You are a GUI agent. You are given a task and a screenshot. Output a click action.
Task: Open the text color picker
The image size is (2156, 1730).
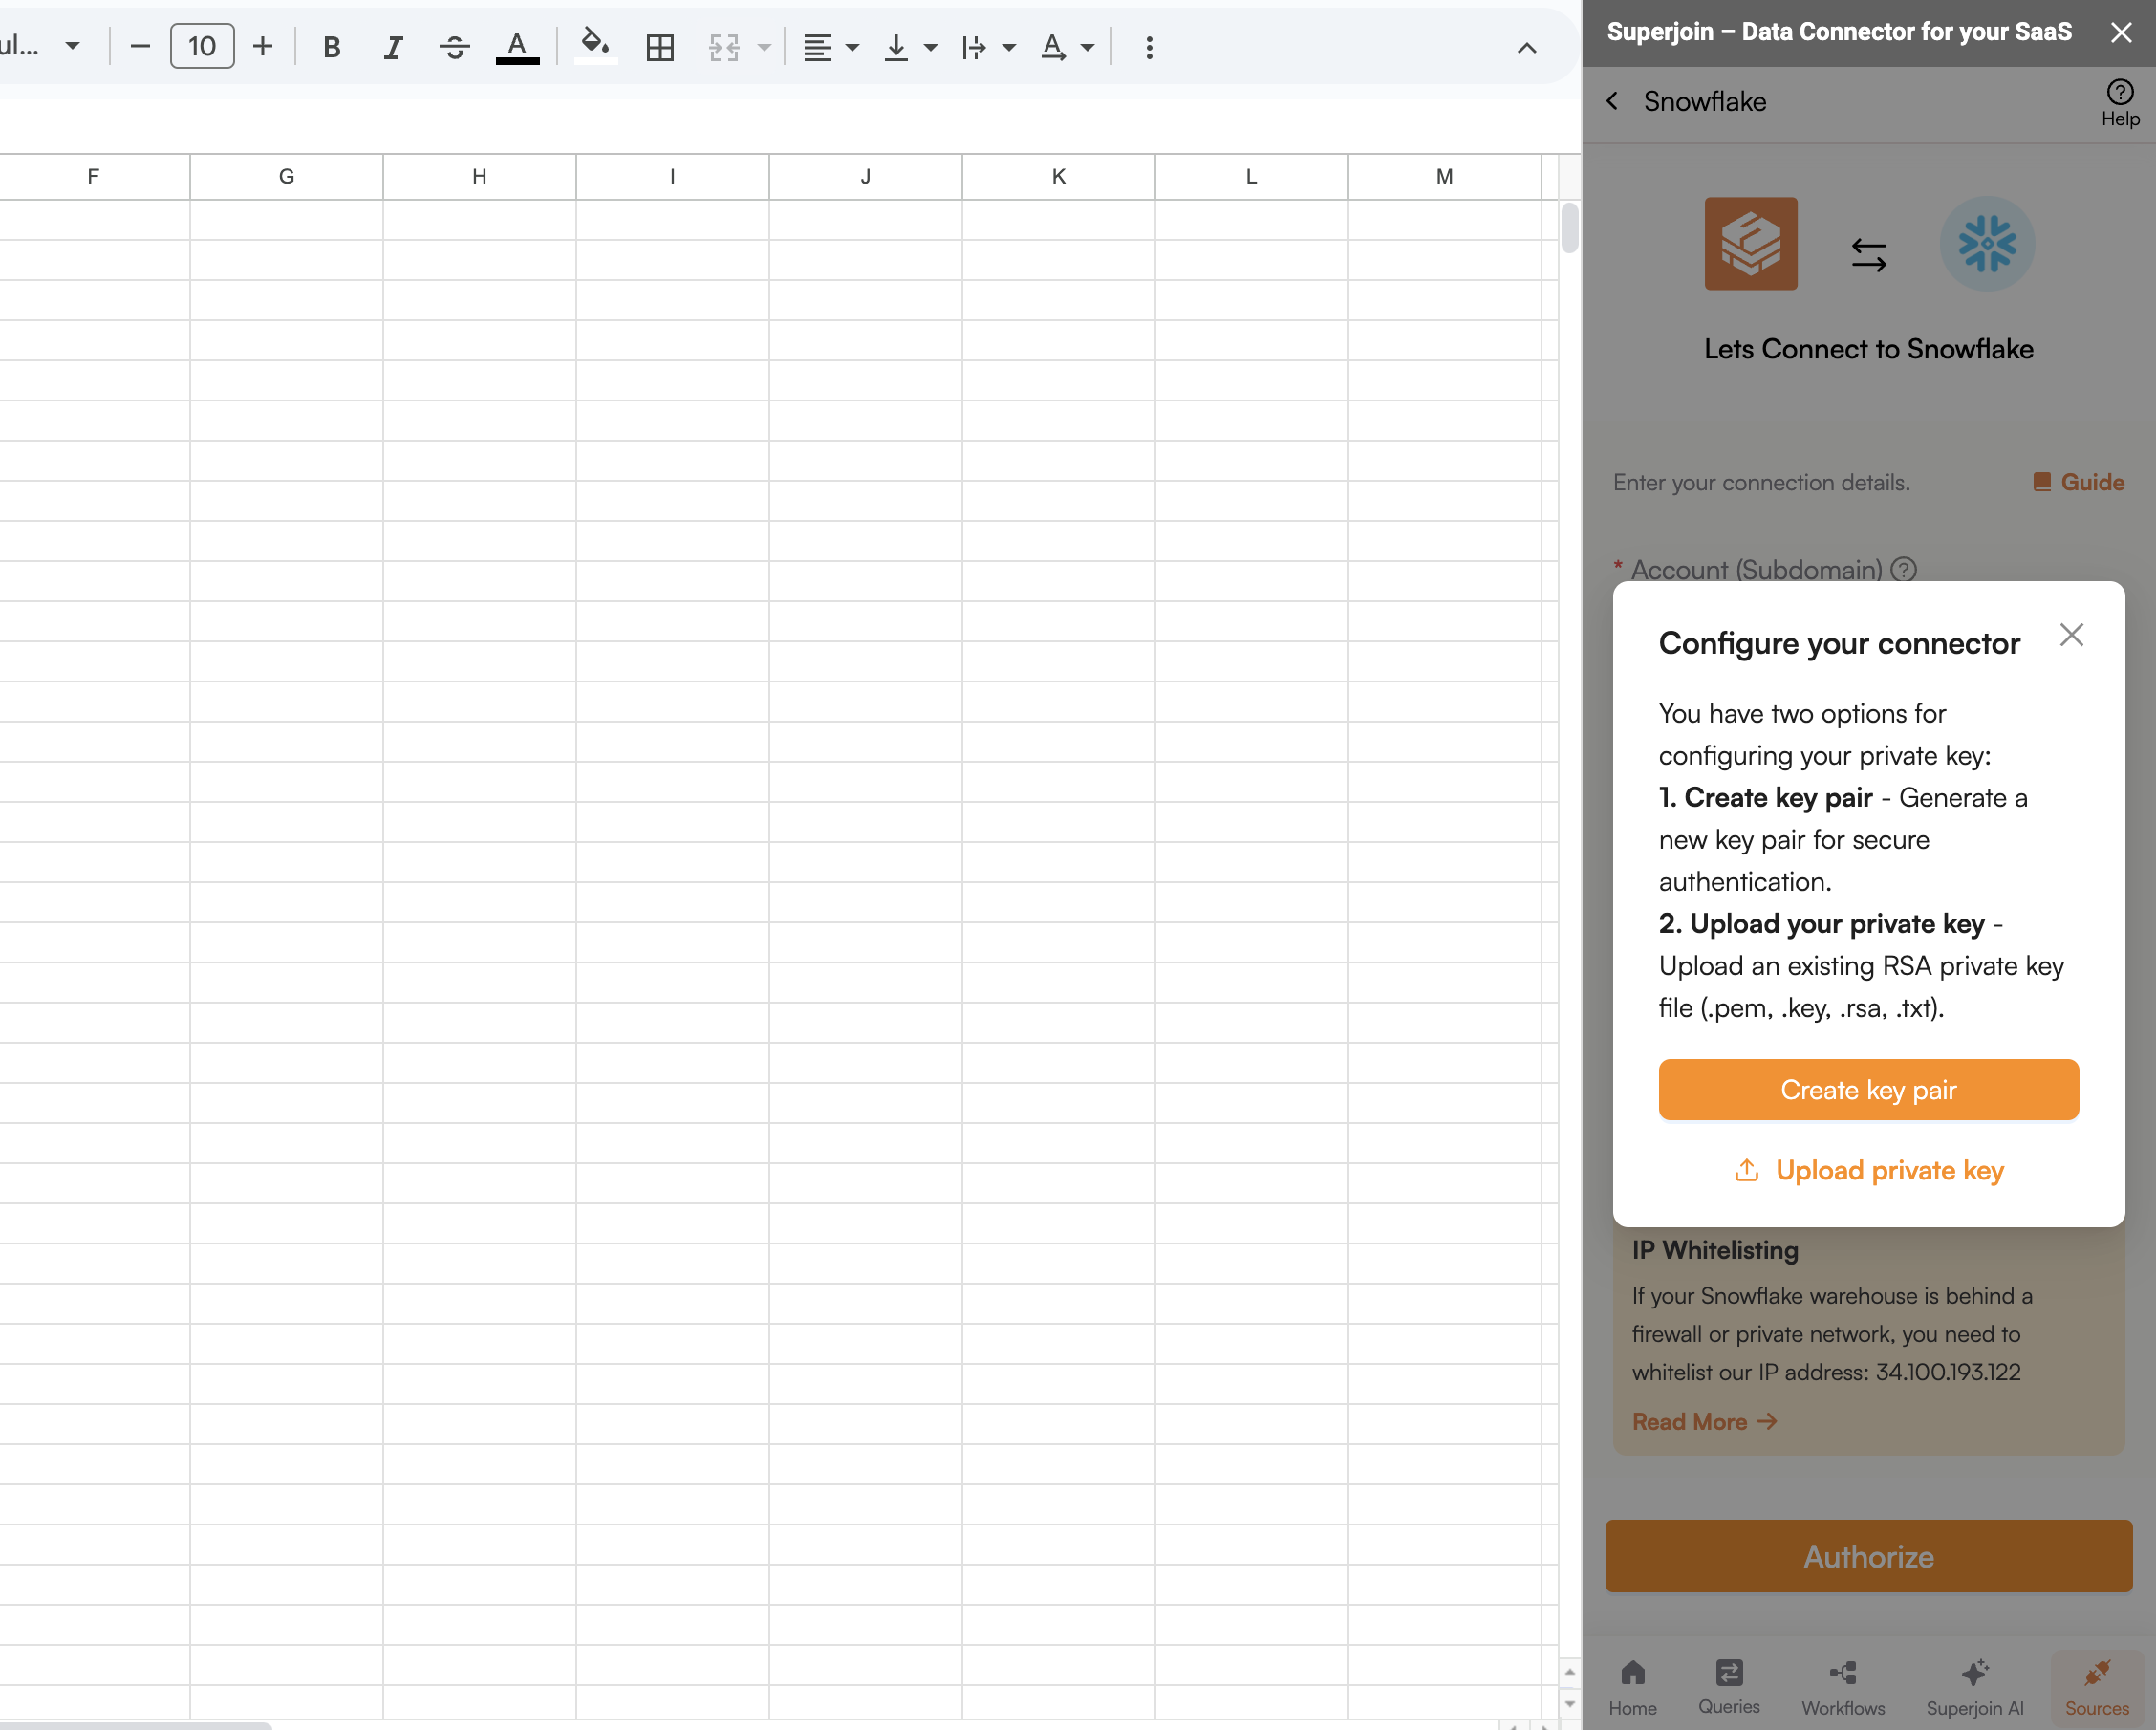point(517,47)
